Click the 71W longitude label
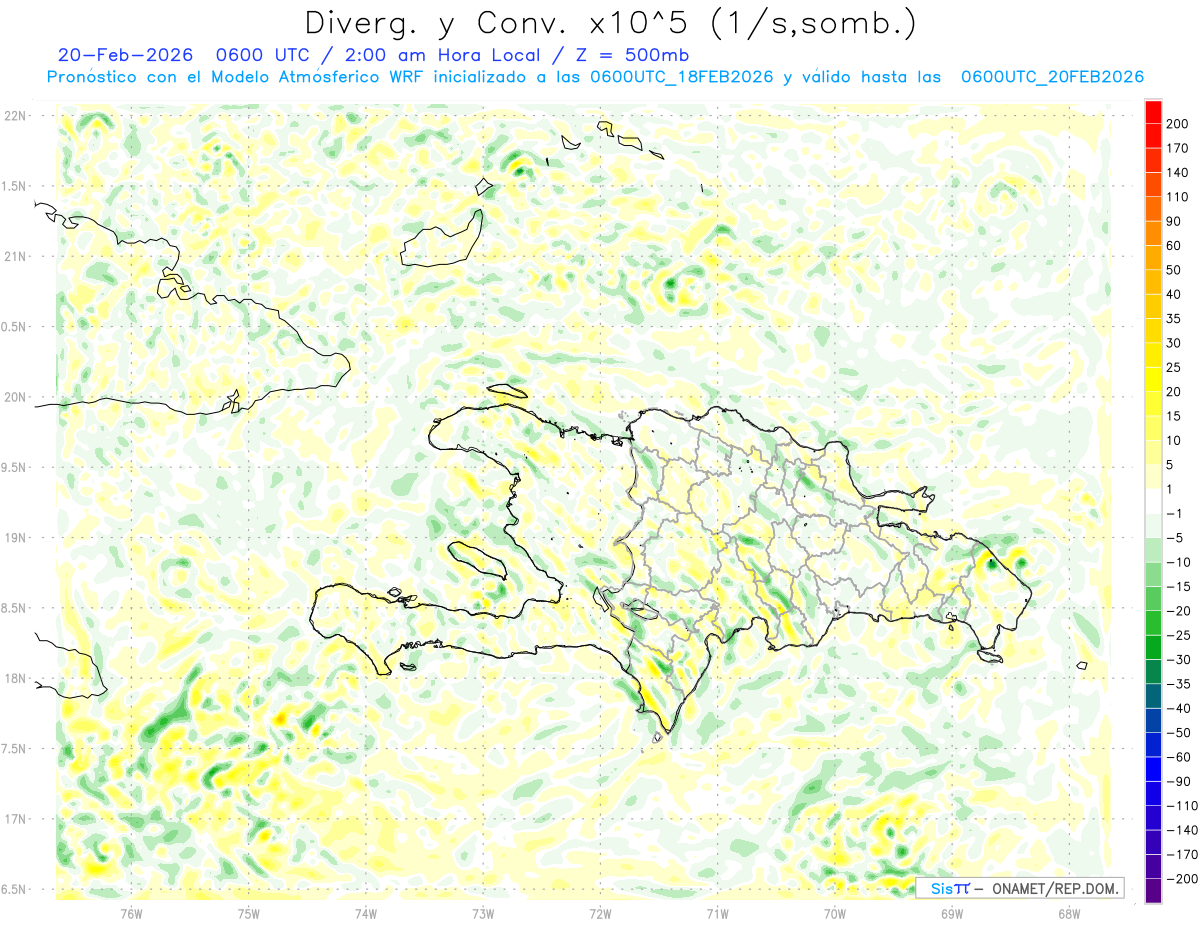Viewport: 1200px width, 927px height. [717, 912]
